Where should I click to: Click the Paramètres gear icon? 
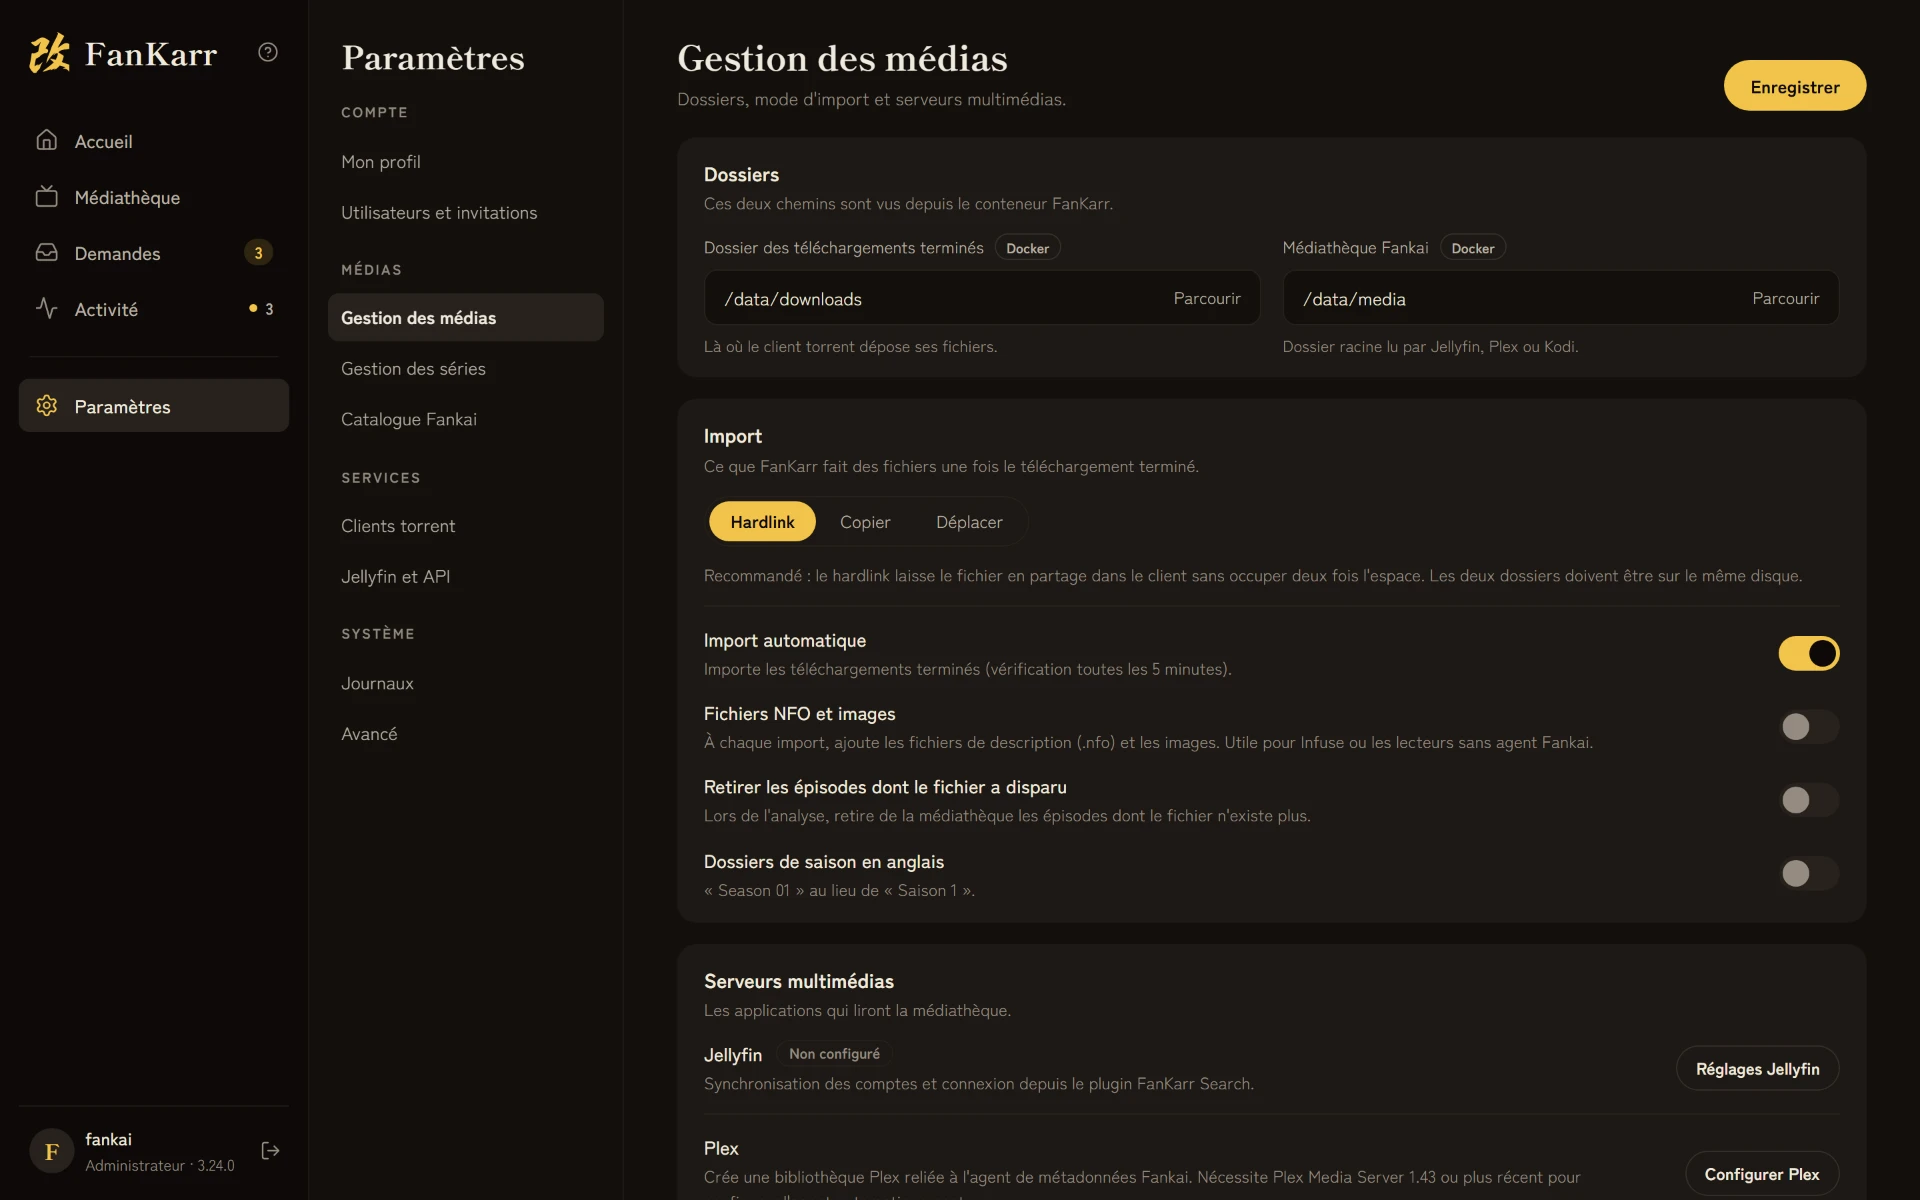coord(46,405)
